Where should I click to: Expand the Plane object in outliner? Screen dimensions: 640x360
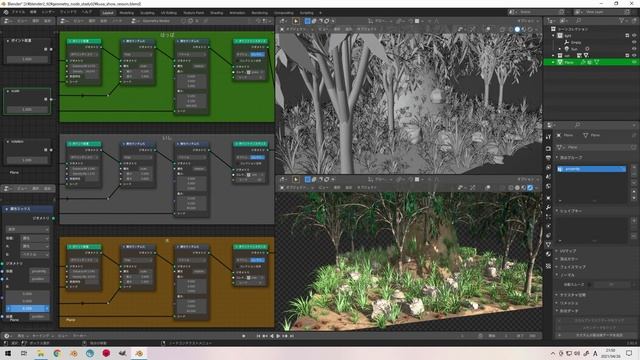coord(553,62)
